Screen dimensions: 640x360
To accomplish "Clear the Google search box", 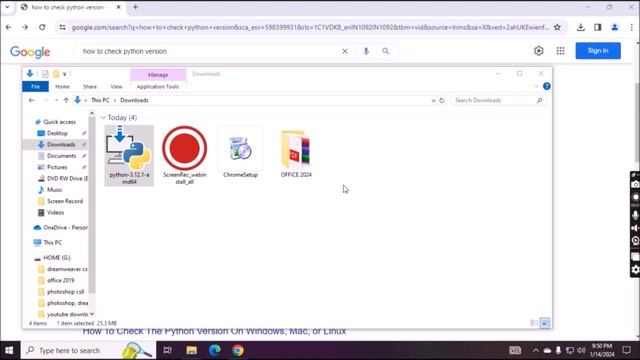I will click(x=345, y=51).
